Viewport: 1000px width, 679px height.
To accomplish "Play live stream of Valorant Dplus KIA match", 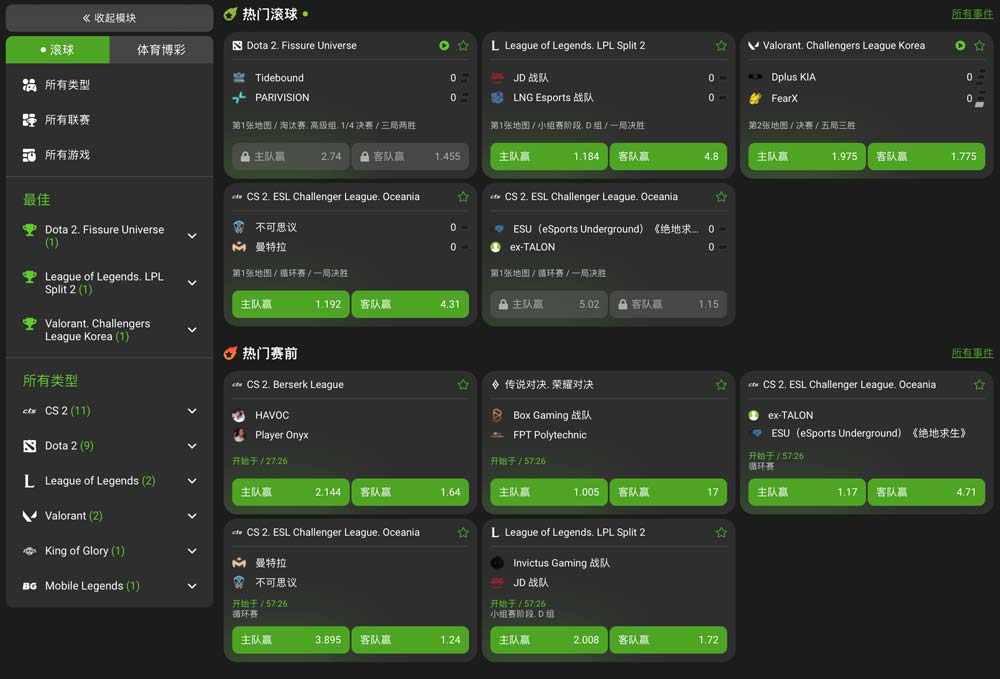I will 960,46.
